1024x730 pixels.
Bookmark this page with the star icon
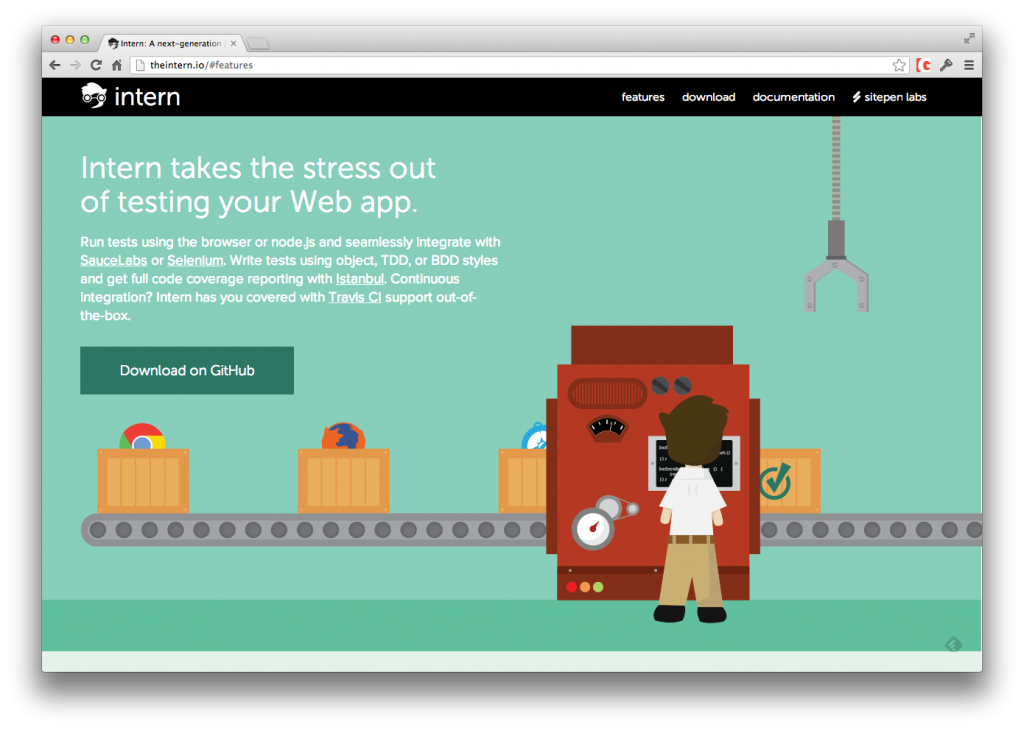[x=899, y=65]
